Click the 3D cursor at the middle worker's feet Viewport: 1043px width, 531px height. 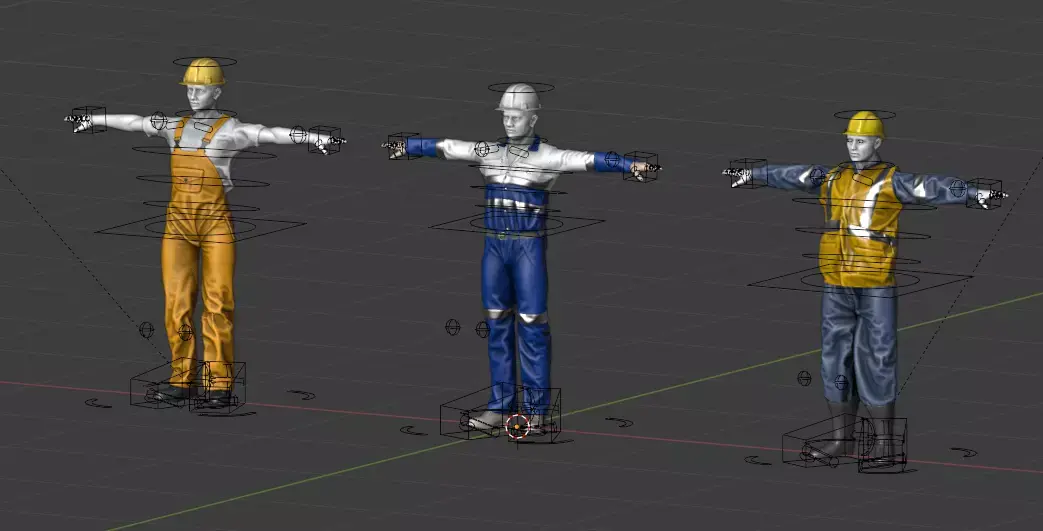point(518,427)
